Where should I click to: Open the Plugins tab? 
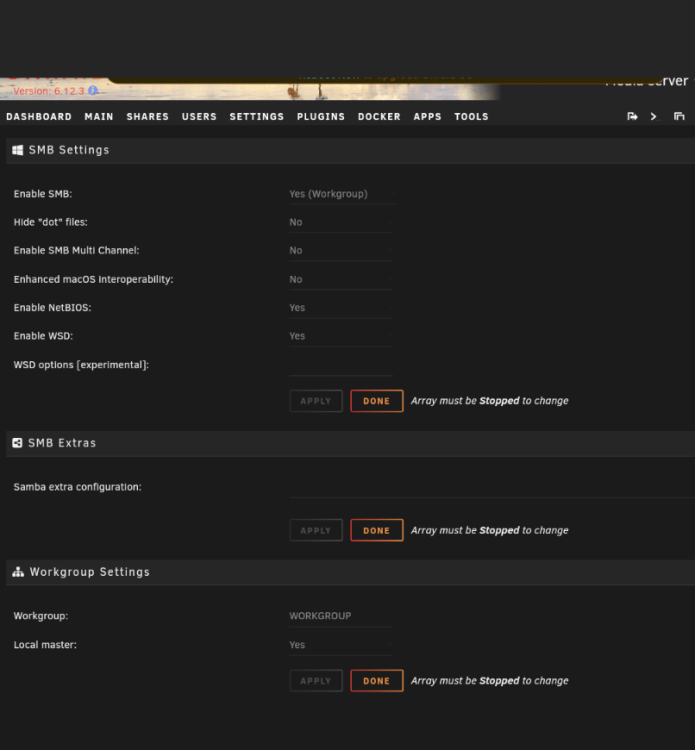(321, 117)
